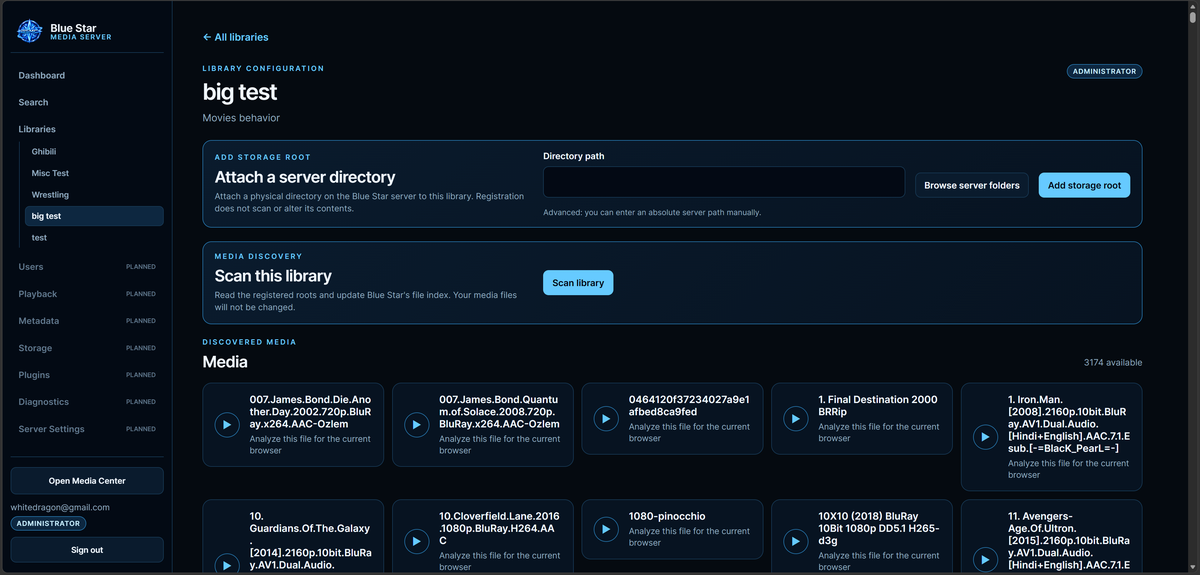
Task: Open Plugins planned section
Action: pos(87,375)
